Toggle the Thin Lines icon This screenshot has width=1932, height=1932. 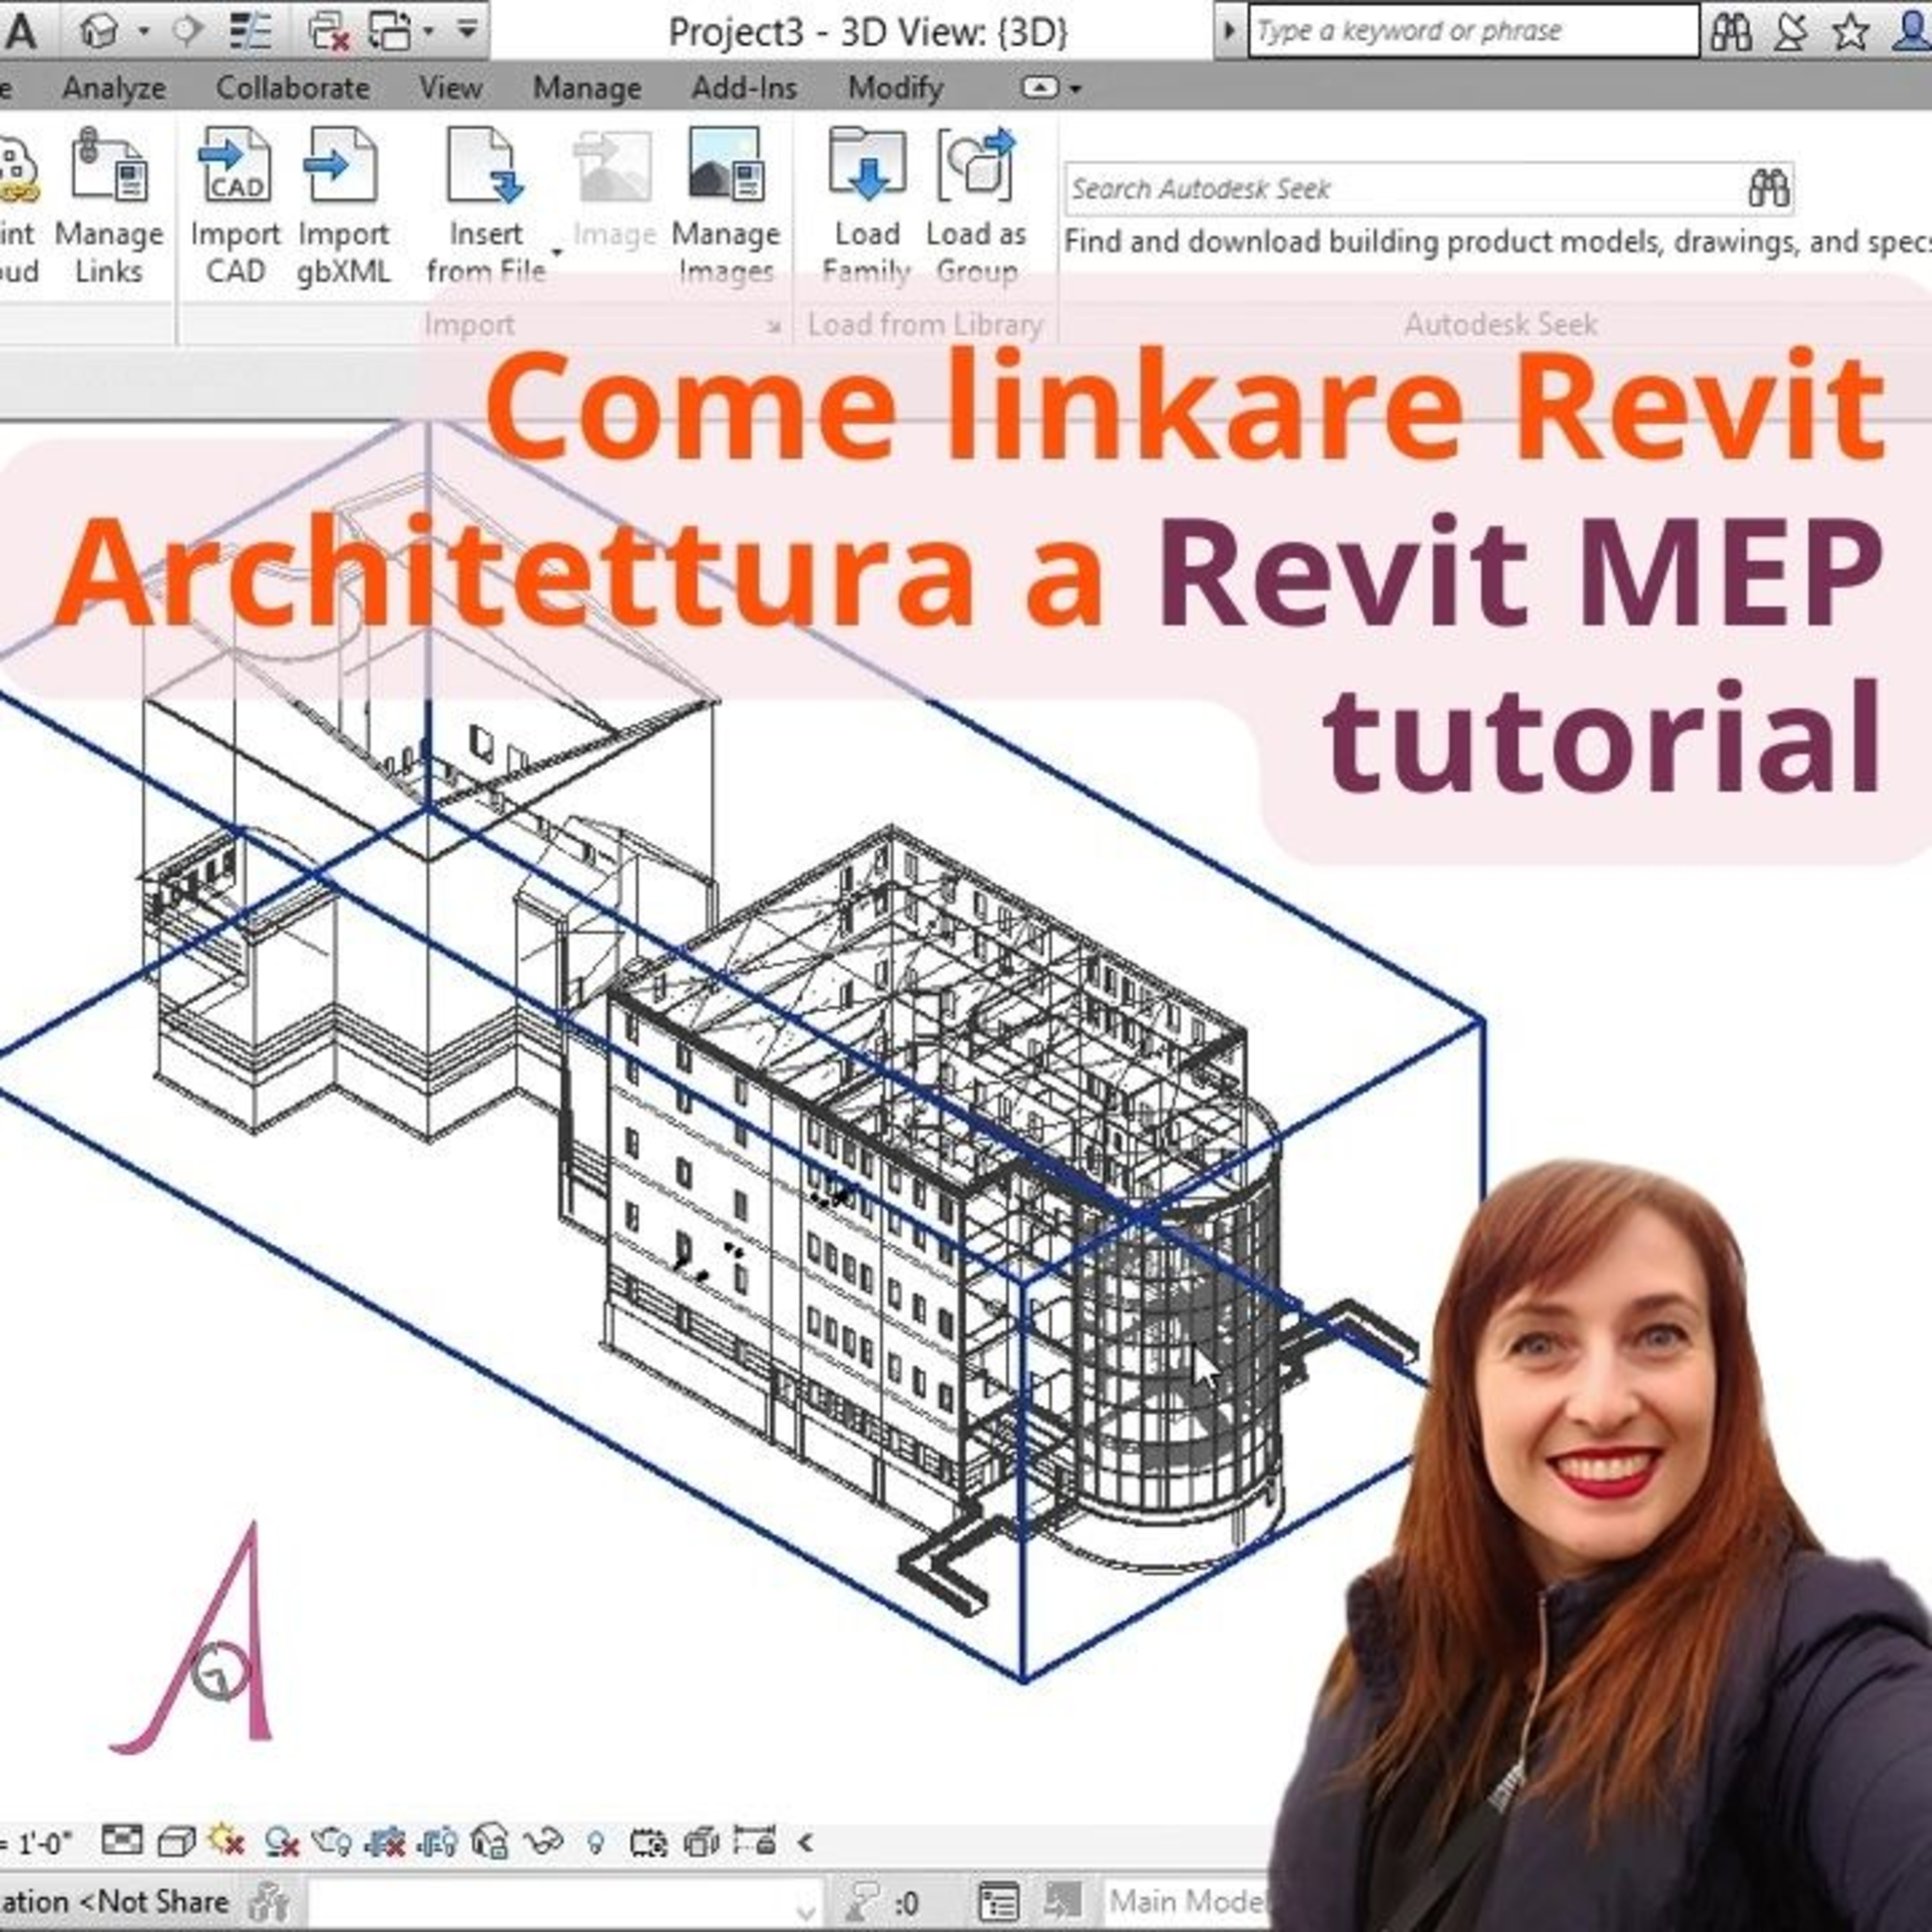tap(250, 32)
